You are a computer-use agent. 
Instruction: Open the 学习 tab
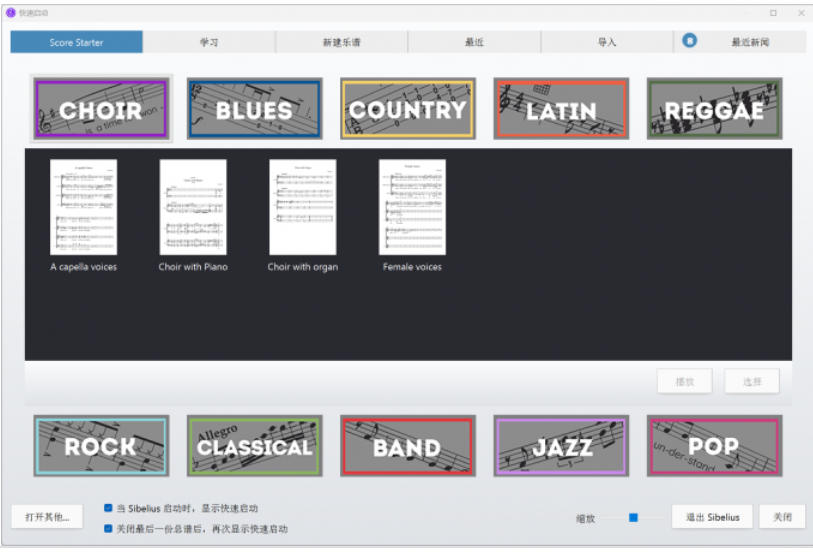click(x=209, y=42)
